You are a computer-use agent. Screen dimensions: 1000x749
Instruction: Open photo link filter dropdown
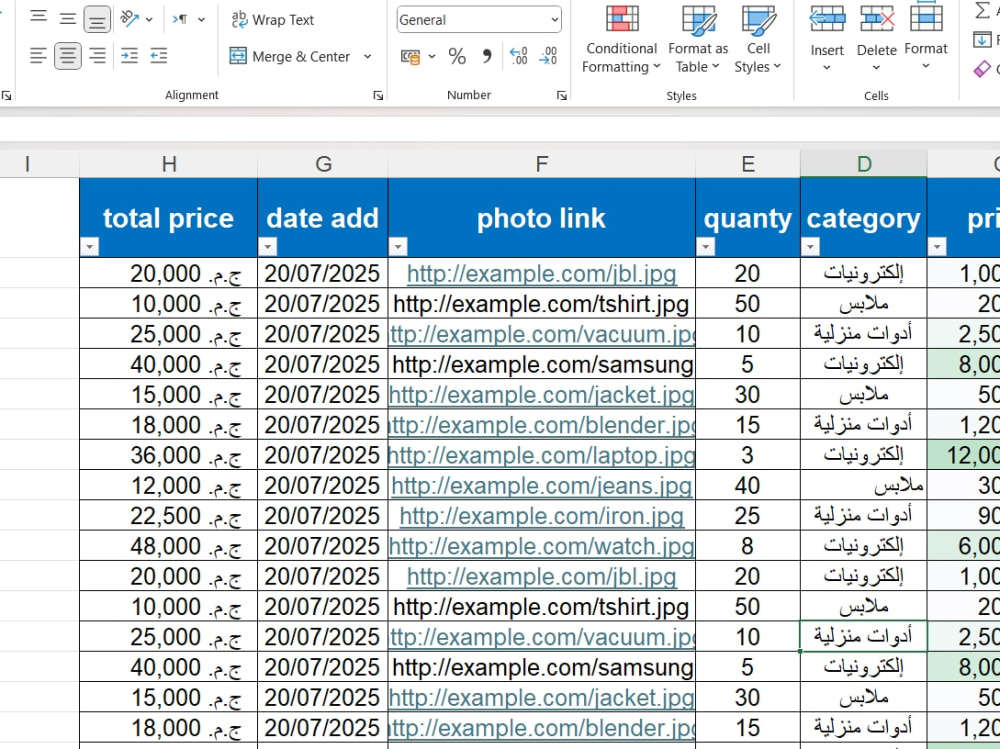point(398,247)
